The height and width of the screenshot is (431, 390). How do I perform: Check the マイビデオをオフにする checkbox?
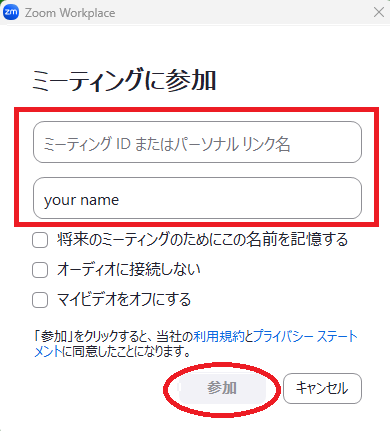(x=40, y=299)
